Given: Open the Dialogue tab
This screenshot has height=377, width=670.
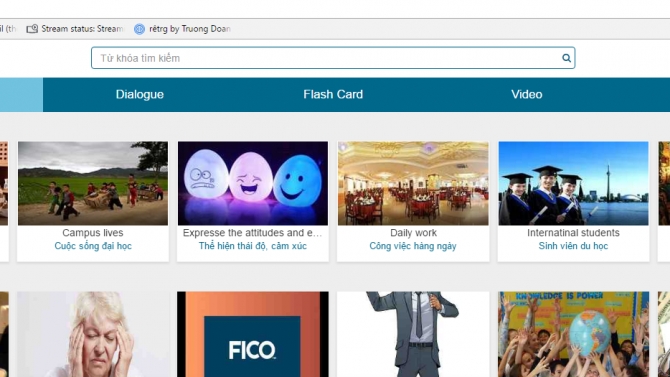Looking at the screenshot, I should pyautogui.click(x=139, y=94).
